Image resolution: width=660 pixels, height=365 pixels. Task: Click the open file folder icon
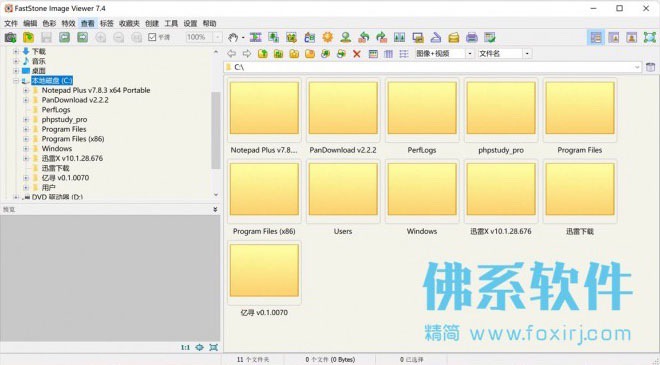coord(28,37)
